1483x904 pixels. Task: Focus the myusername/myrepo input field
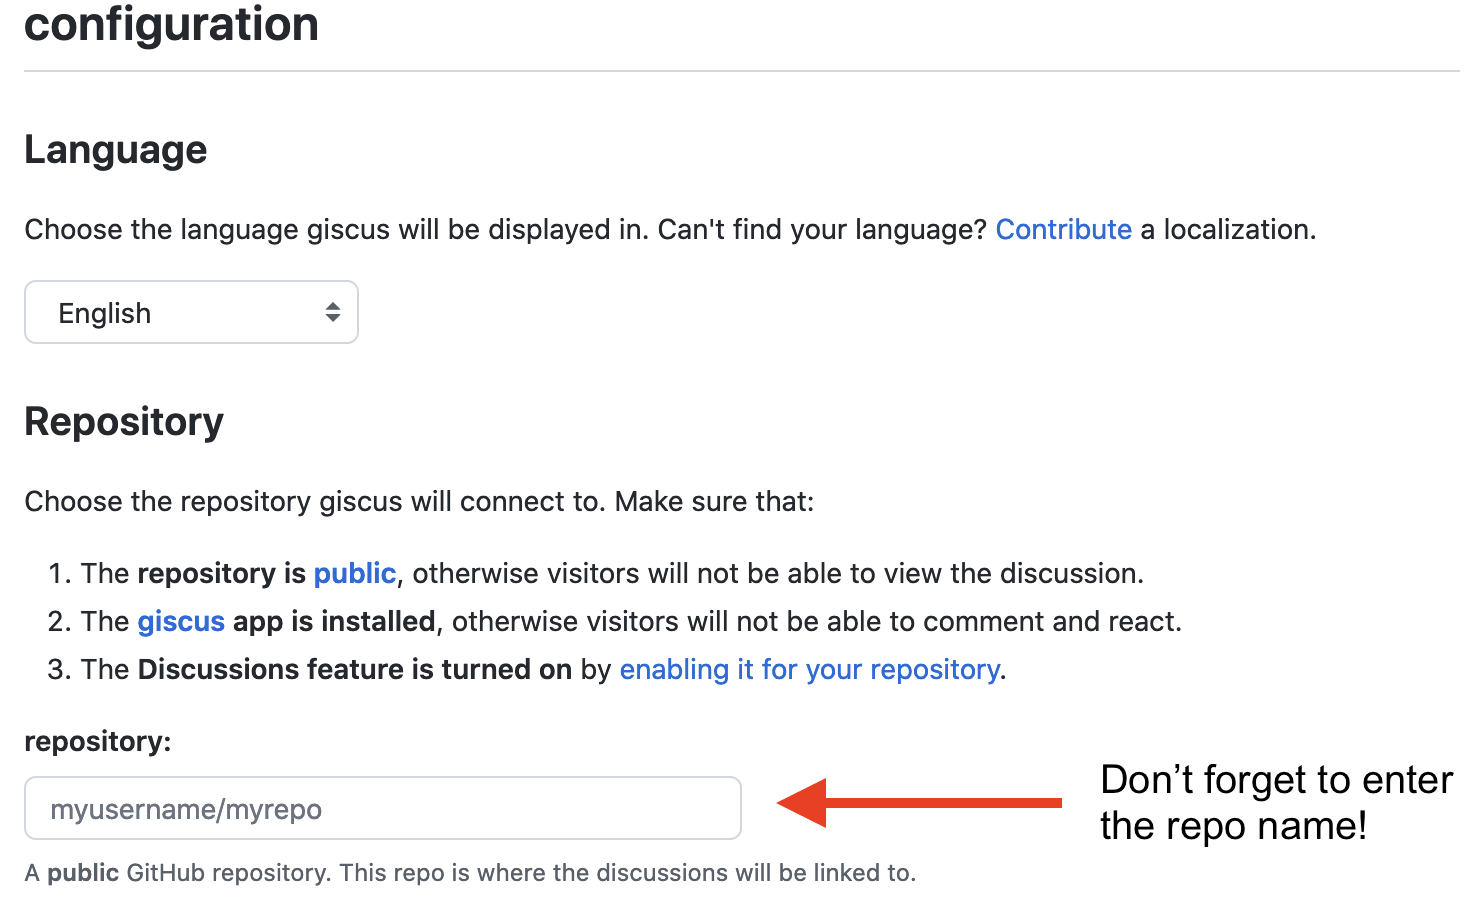[x=382, y=809]
